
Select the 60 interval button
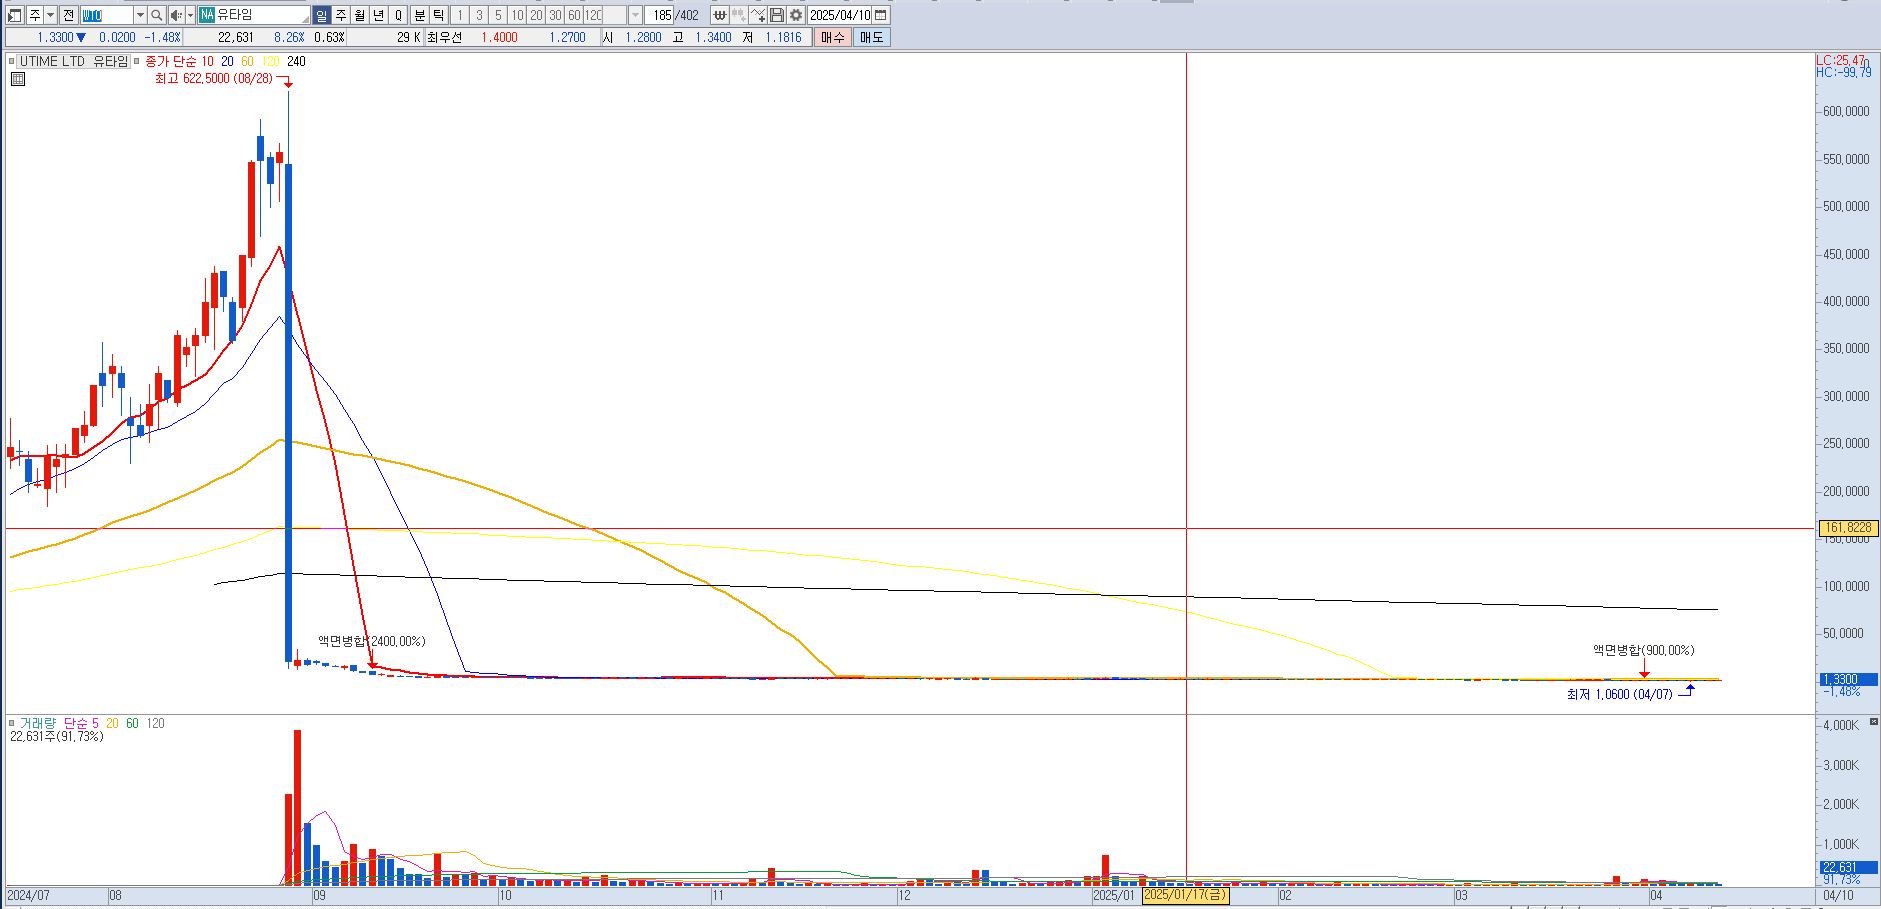(x=574, y=15)
